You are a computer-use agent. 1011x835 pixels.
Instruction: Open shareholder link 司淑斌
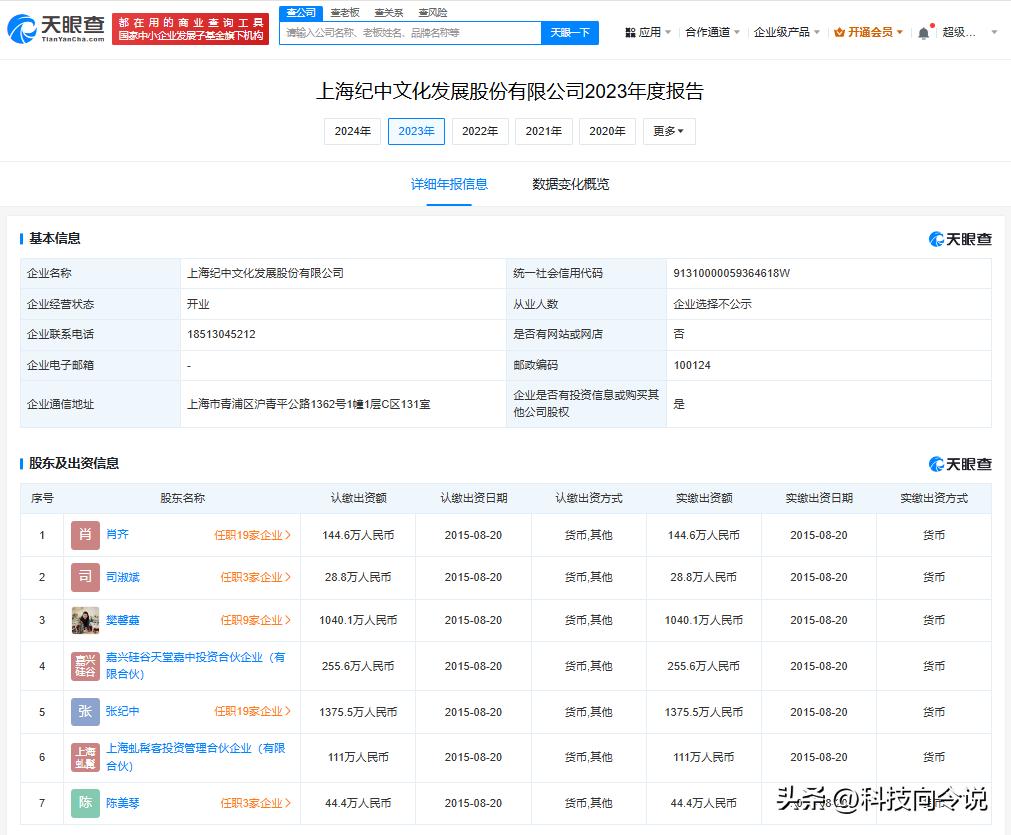coord(123,577)
